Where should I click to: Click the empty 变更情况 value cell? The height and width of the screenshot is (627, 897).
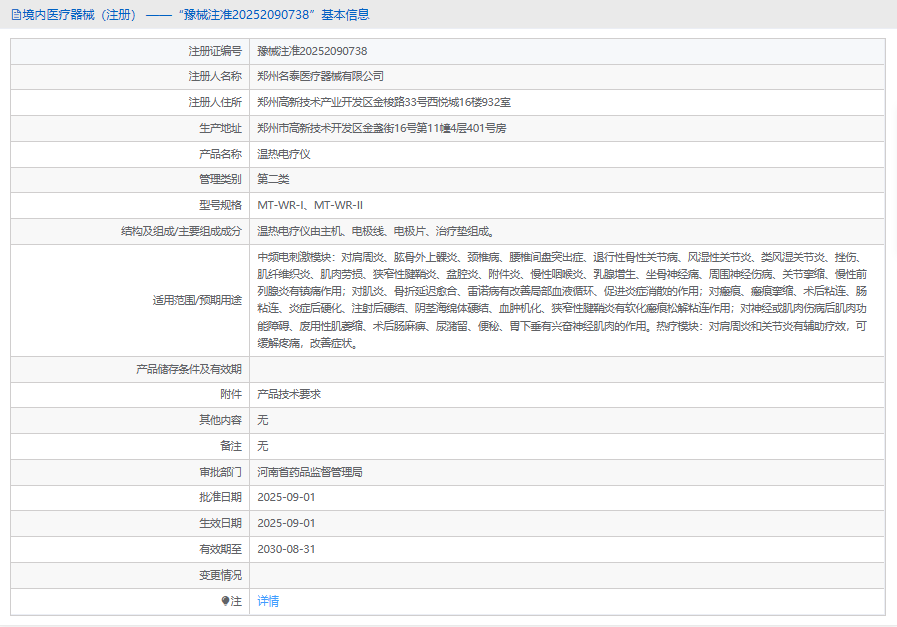coord(566,575)
